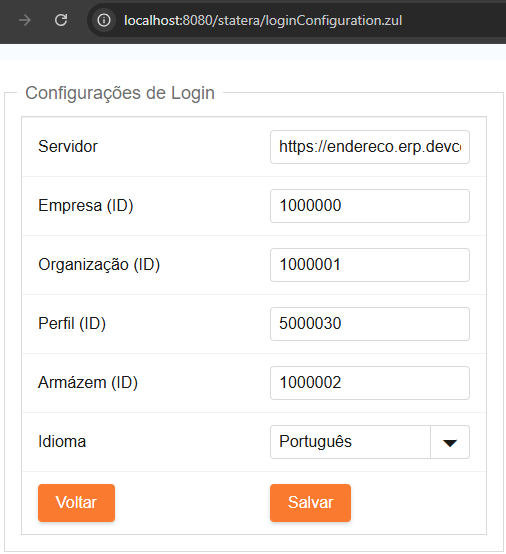Open the site information icon
The width and height of the screenshot is (506, 554).
104,20
